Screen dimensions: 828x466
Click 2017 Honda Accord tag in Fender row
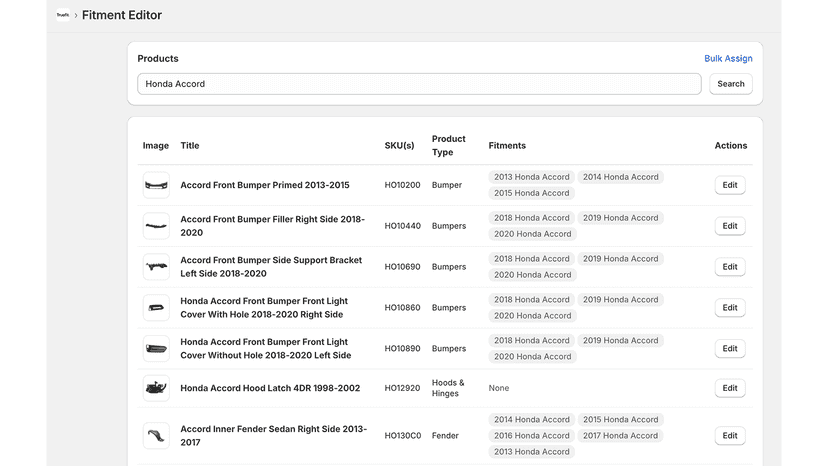620,436
